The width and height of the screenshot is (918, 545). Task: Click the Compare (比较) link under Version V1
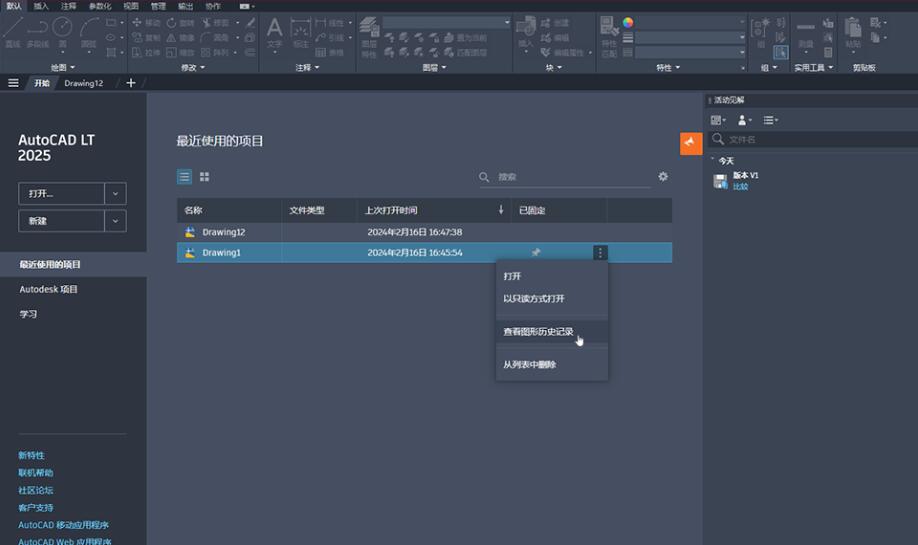[x=741, y=186]
